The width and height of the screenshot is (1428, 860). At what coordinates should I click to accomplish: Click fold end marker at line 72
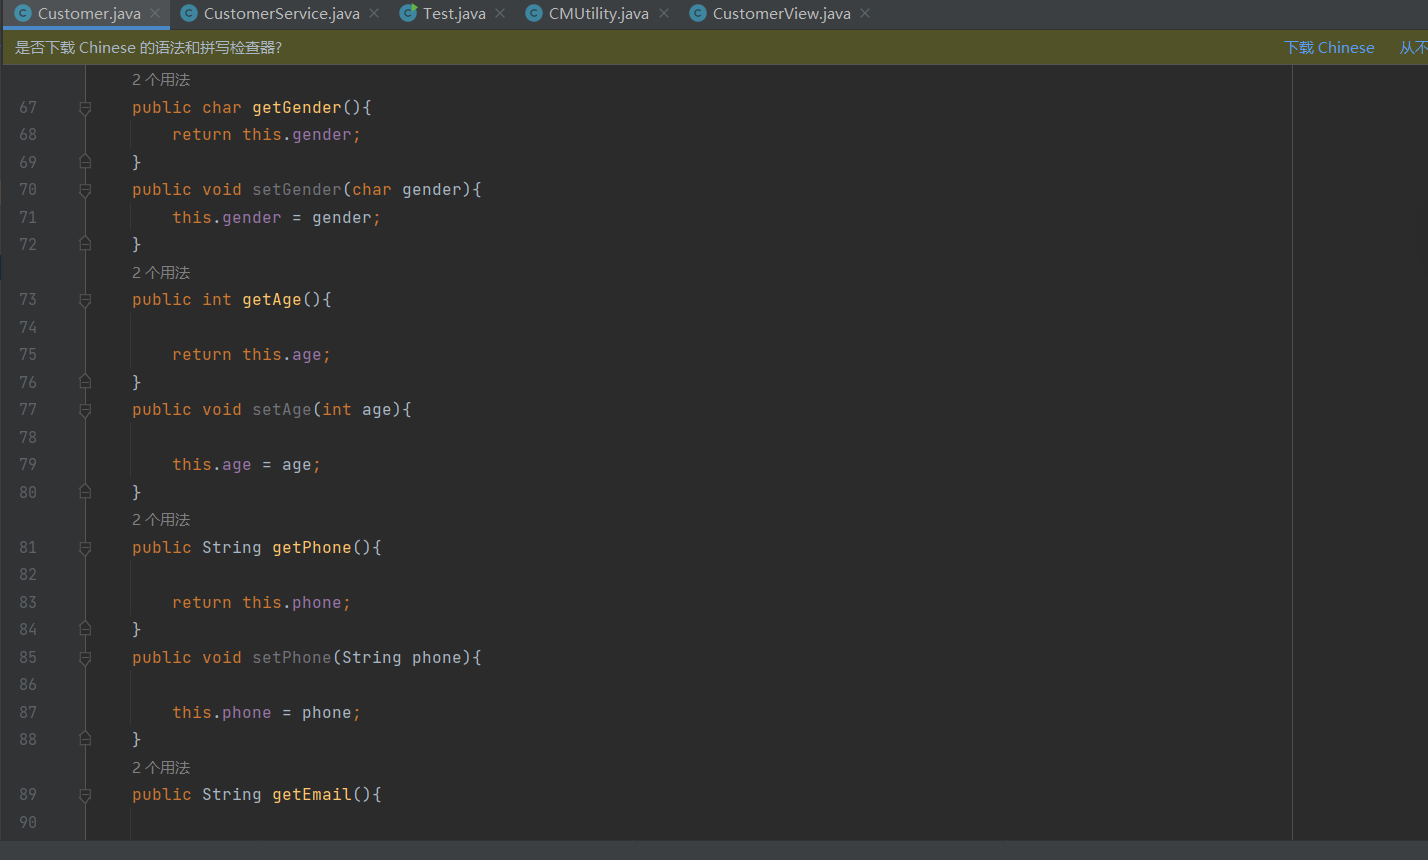click(85, 244)
